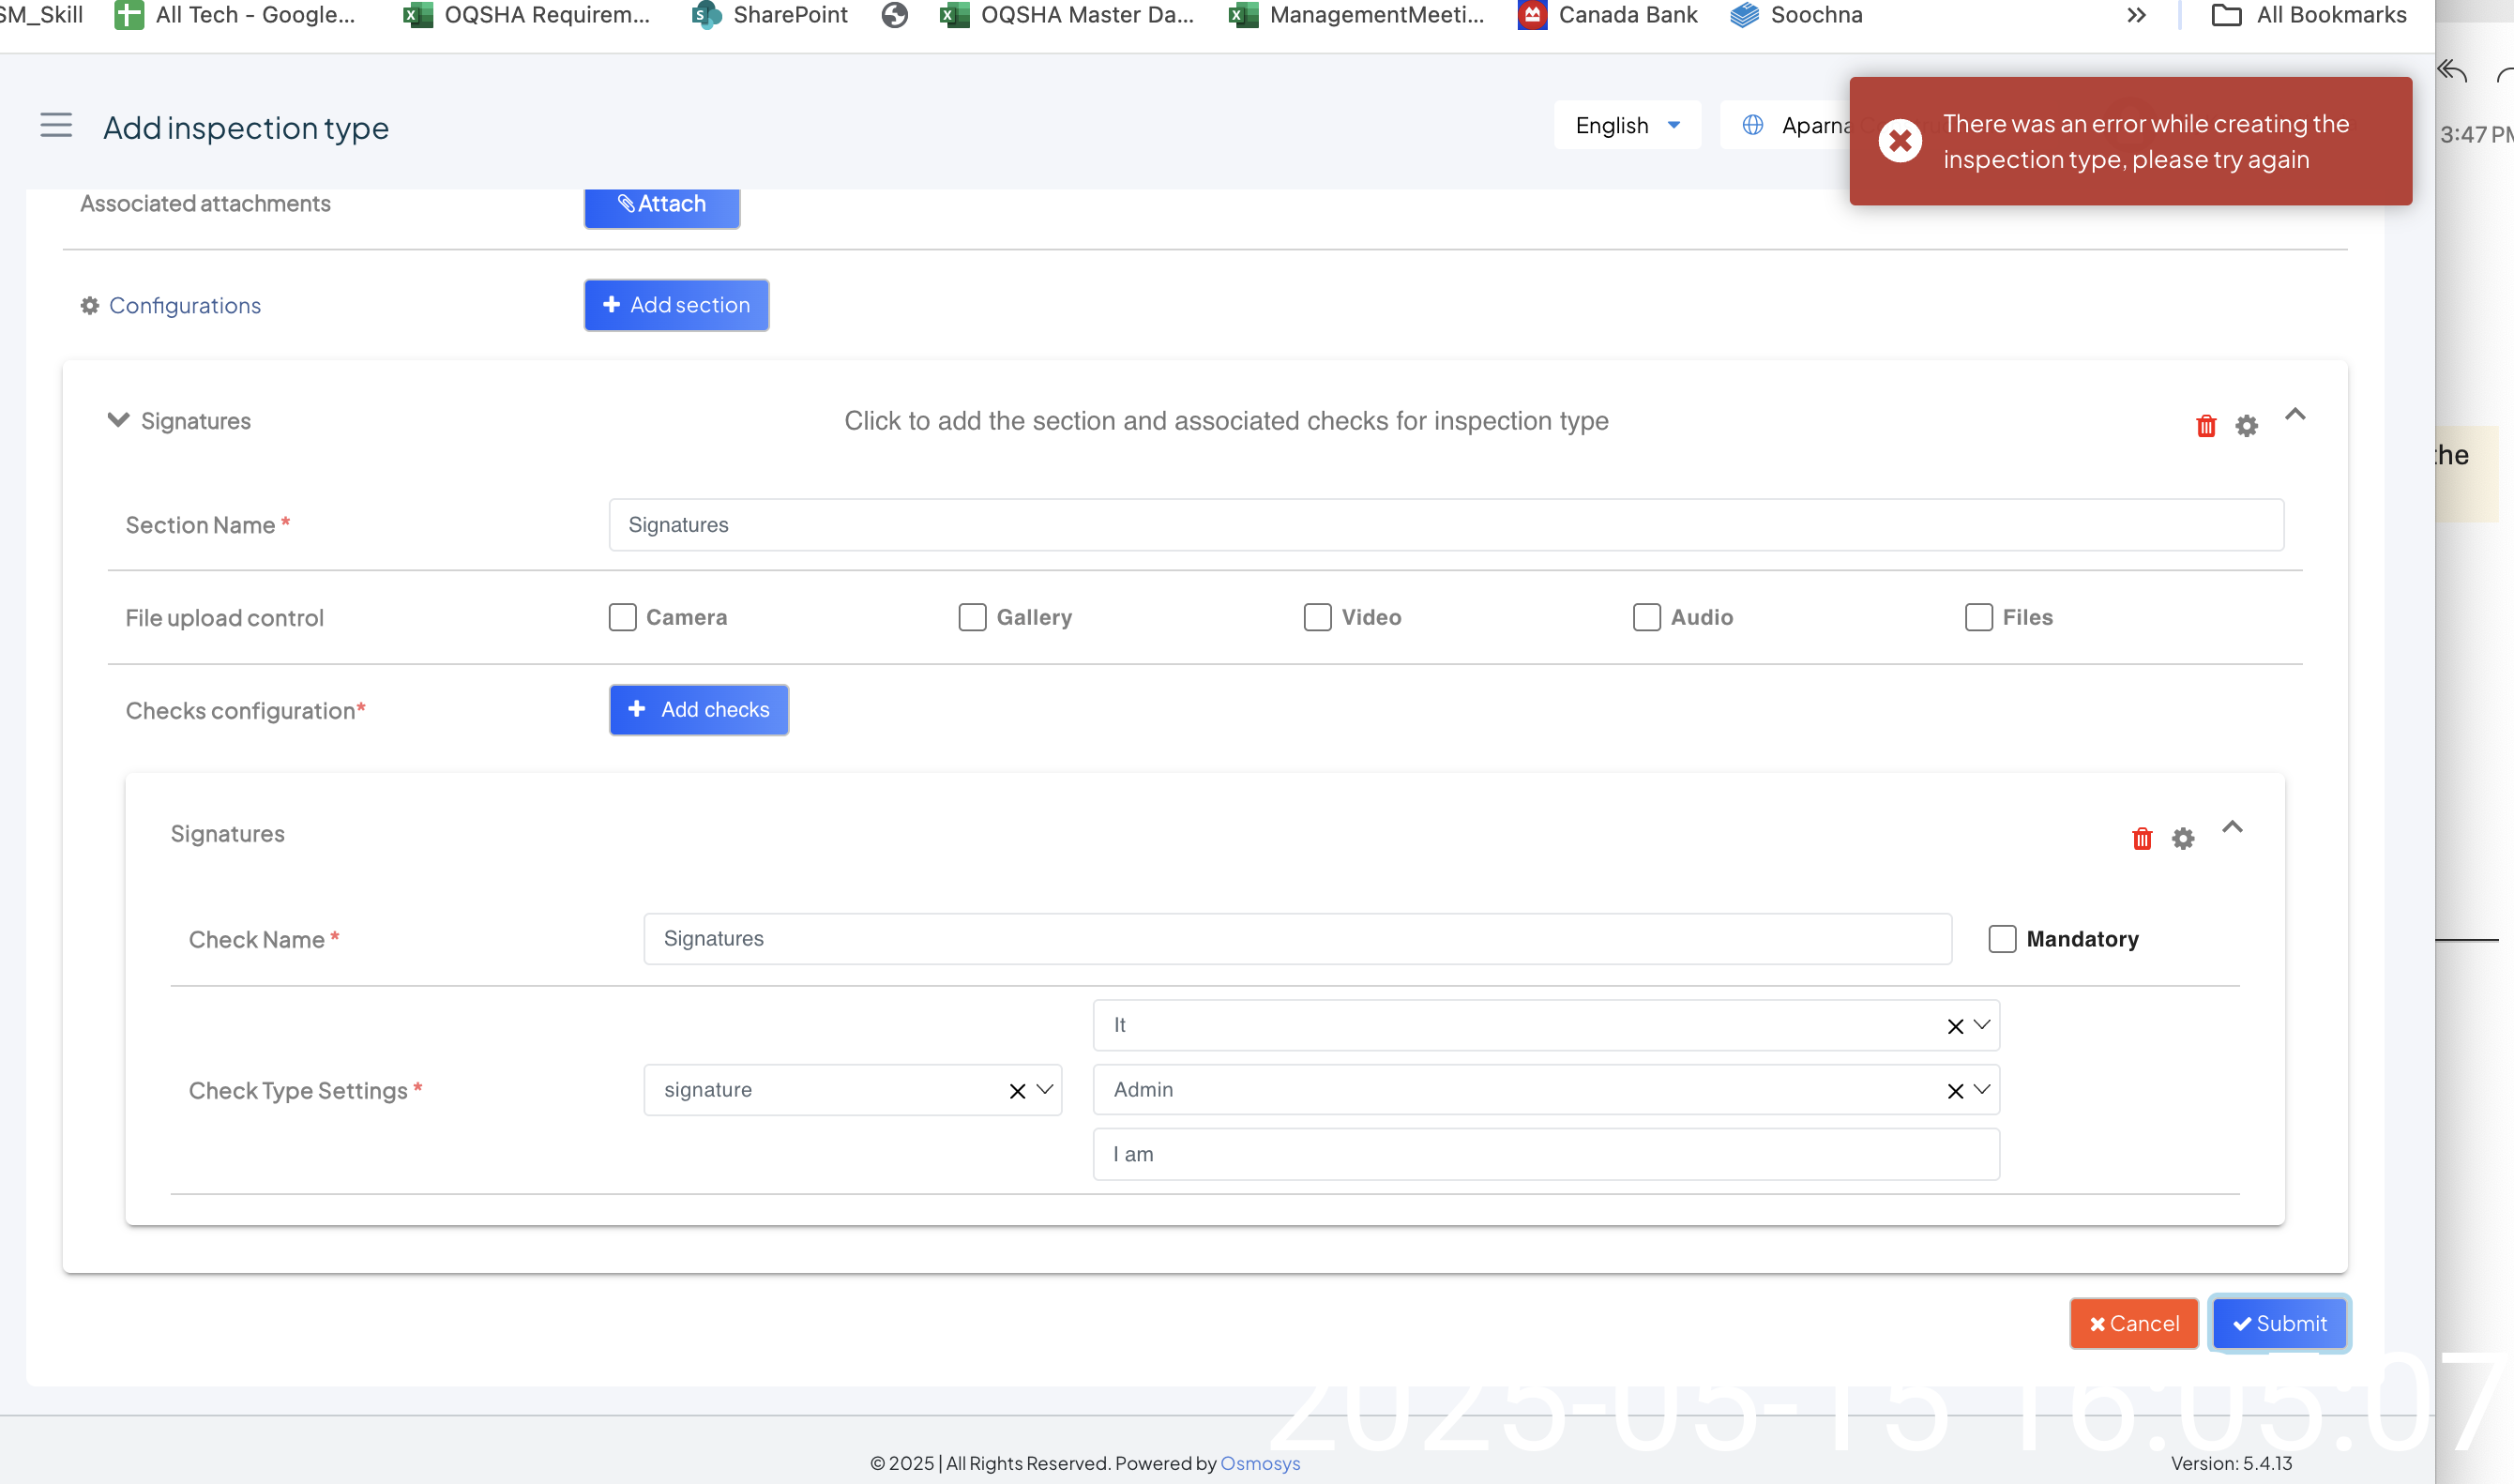Expand the 'It' dropdown list
This screenshot has width=2514, height=1484.
pyautogui.click(x=1981, y=1025)
